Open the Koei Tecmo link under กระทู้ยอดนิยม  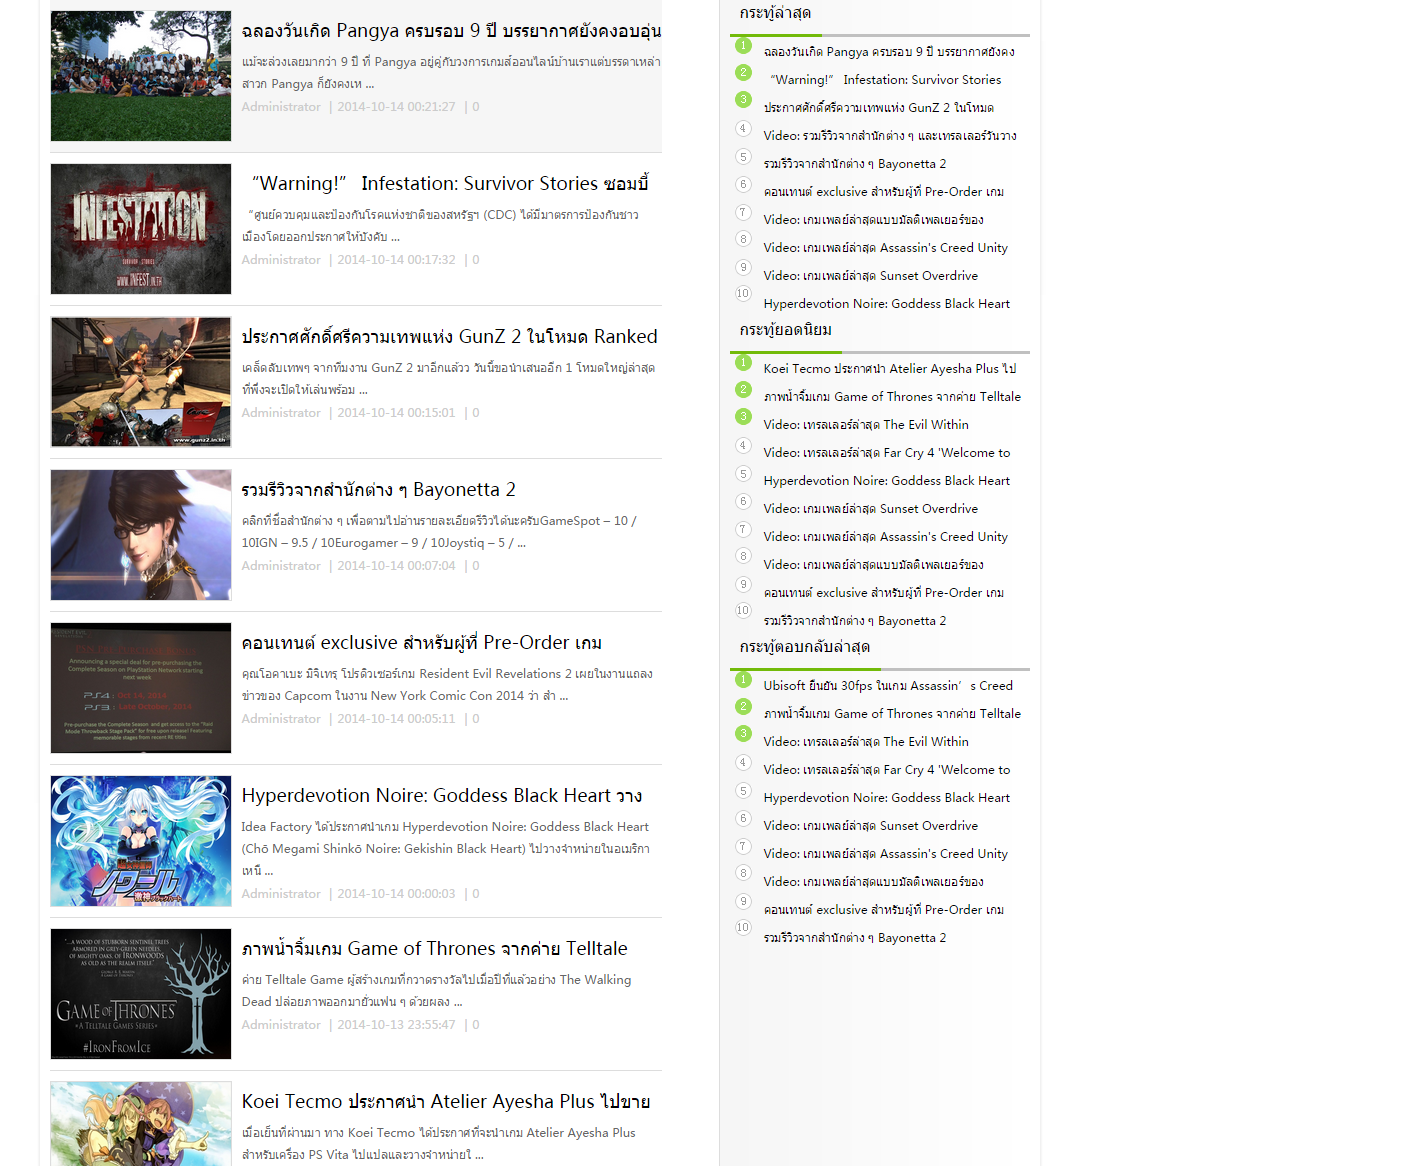click(x=890, y=369)
